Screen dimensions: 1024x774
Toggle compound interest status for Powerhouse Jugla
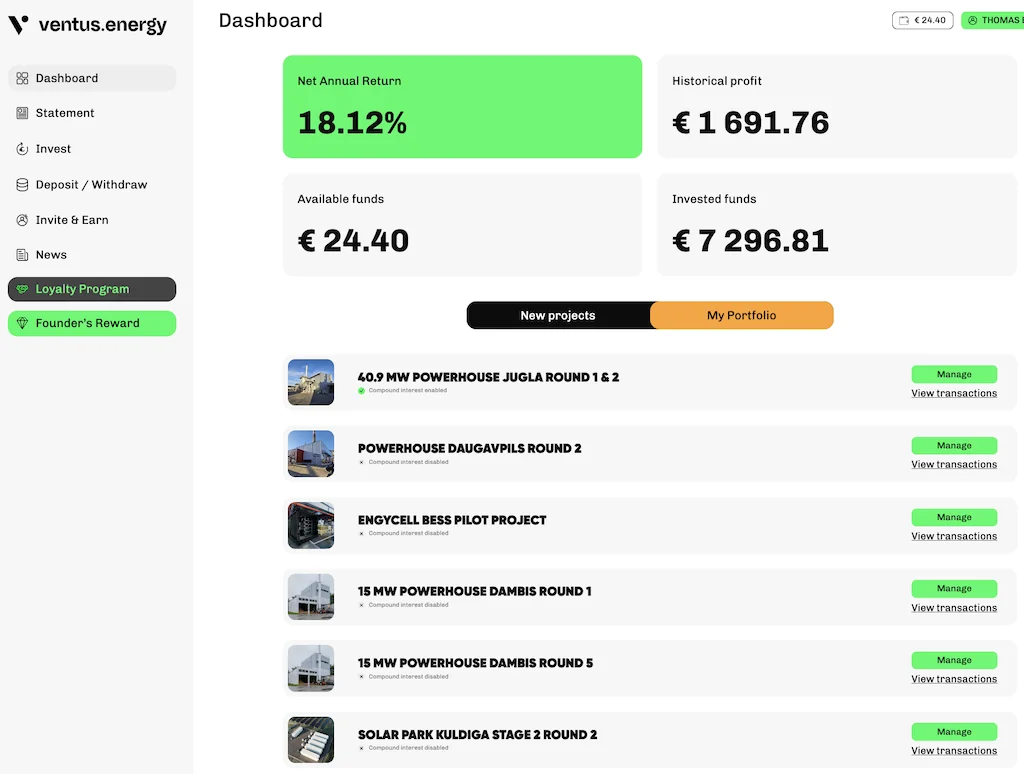(362, 391)
